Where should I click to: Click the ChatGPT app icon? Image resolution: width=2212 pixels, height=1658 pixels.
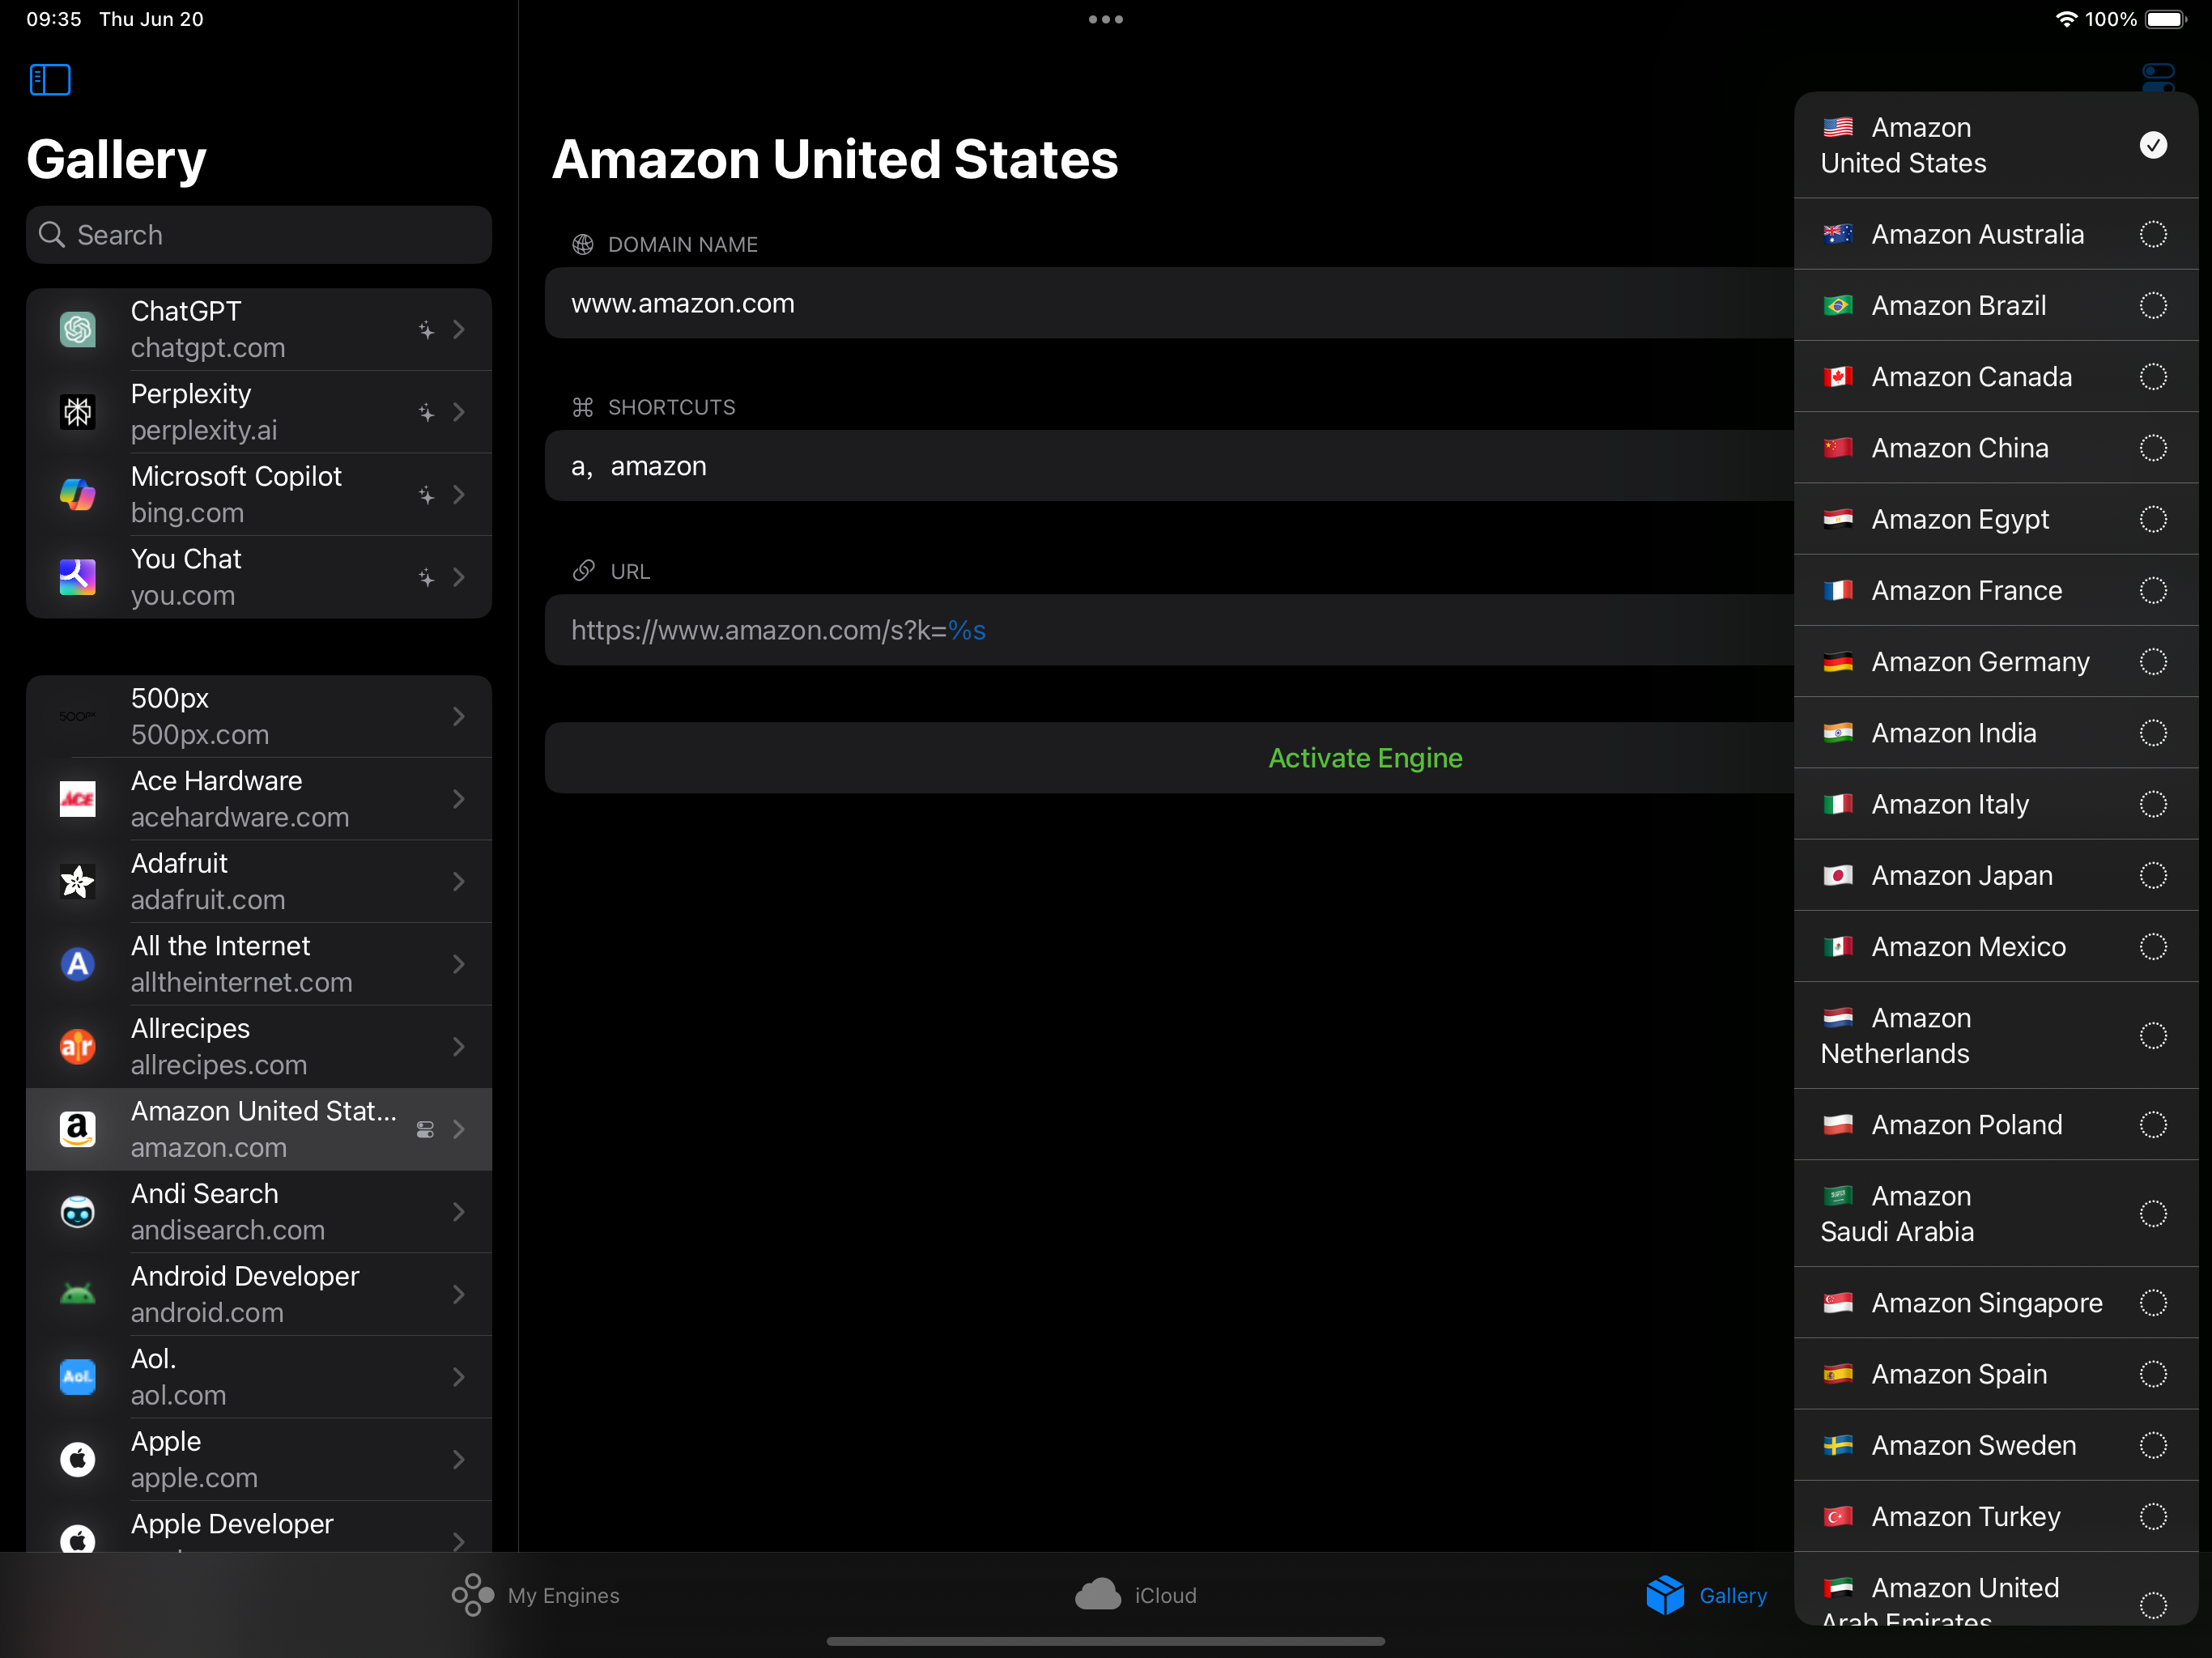pos(78,329)
